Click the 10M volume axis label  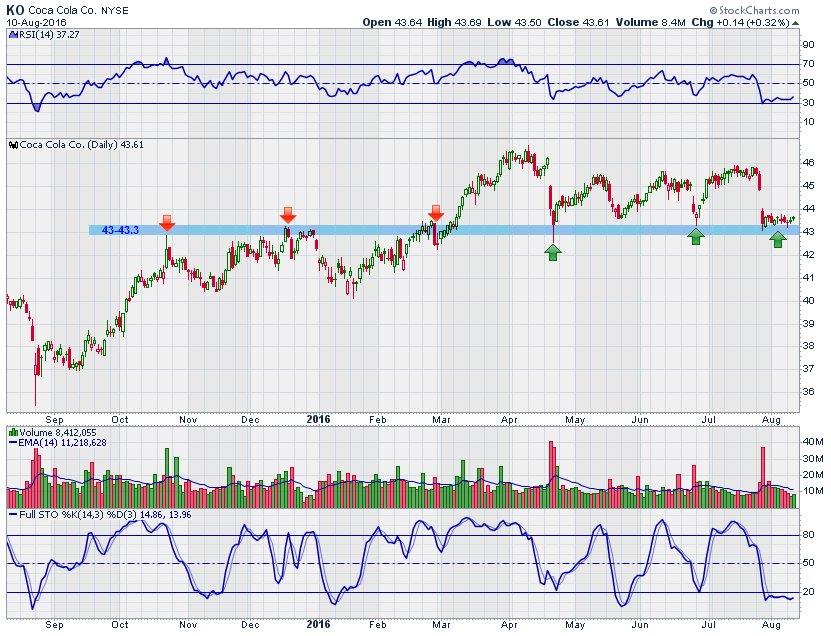(812, 491)
